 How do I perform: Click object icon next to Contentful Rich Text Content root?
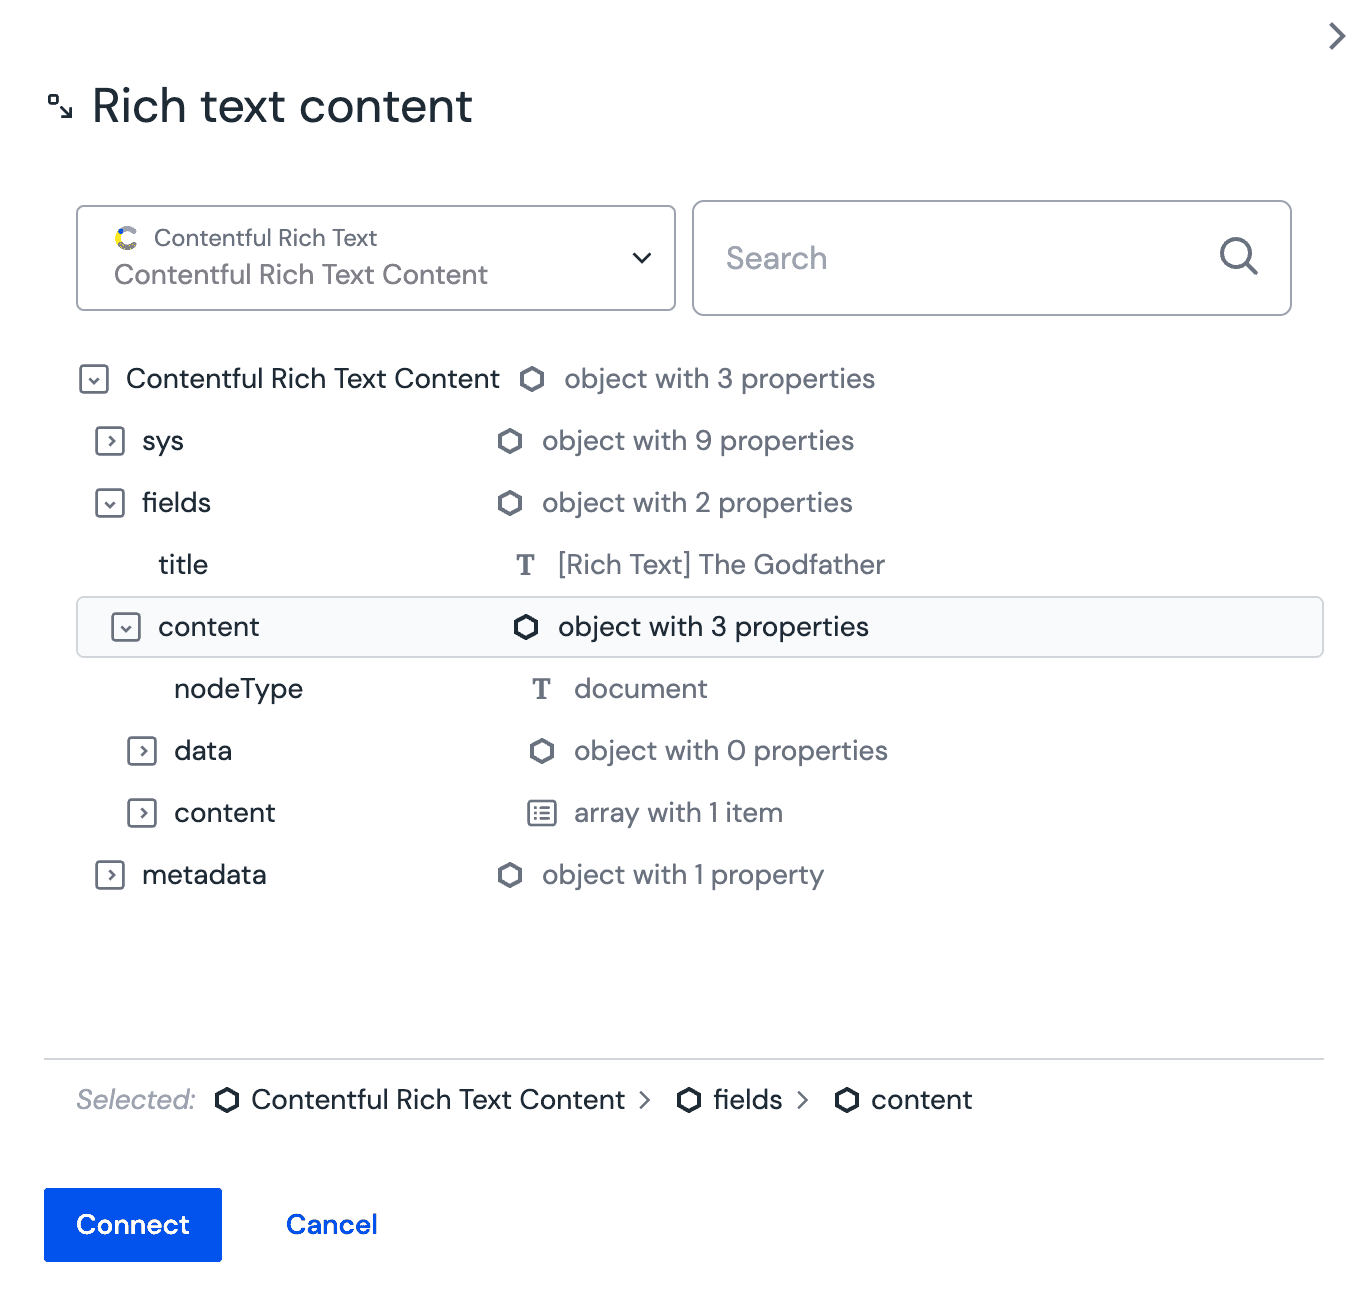point(532,379)
